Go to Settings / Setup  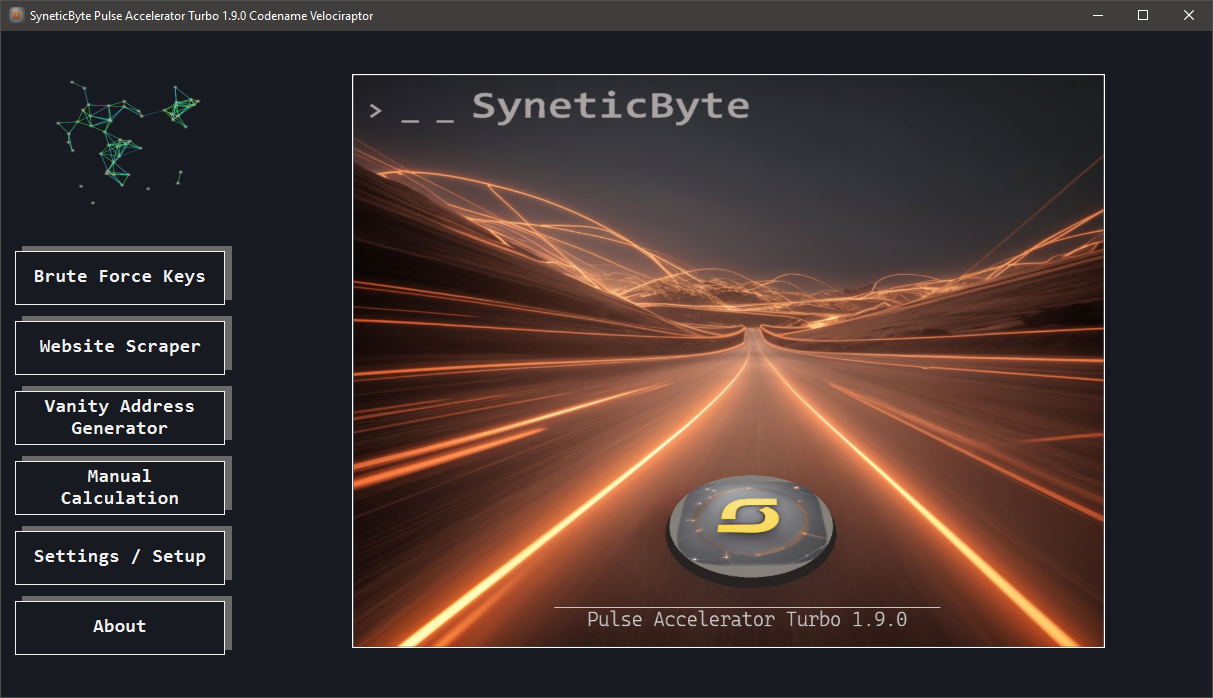pyautogui.click(x=120, y=557)
